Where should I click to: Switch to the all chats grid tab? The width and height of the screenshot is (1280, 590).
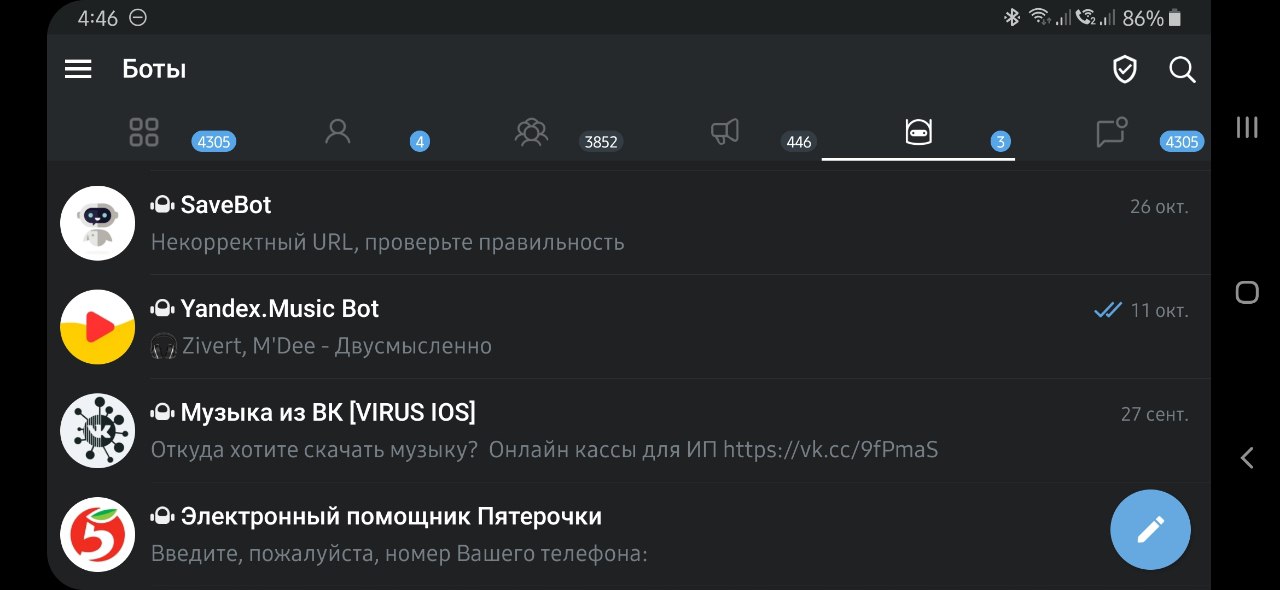click(144, 132)
